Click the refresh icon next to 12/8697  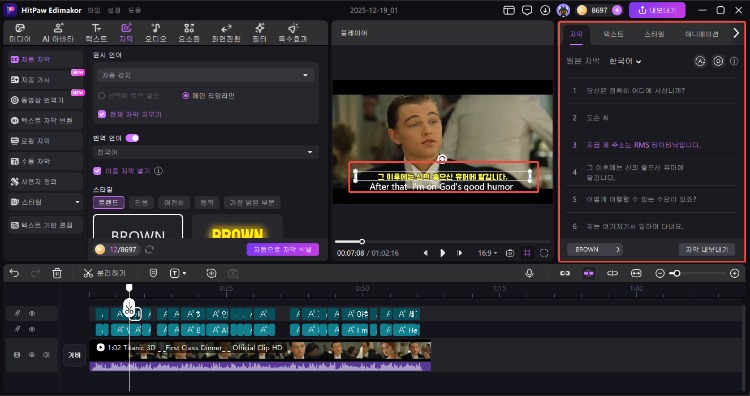(149, 249)
